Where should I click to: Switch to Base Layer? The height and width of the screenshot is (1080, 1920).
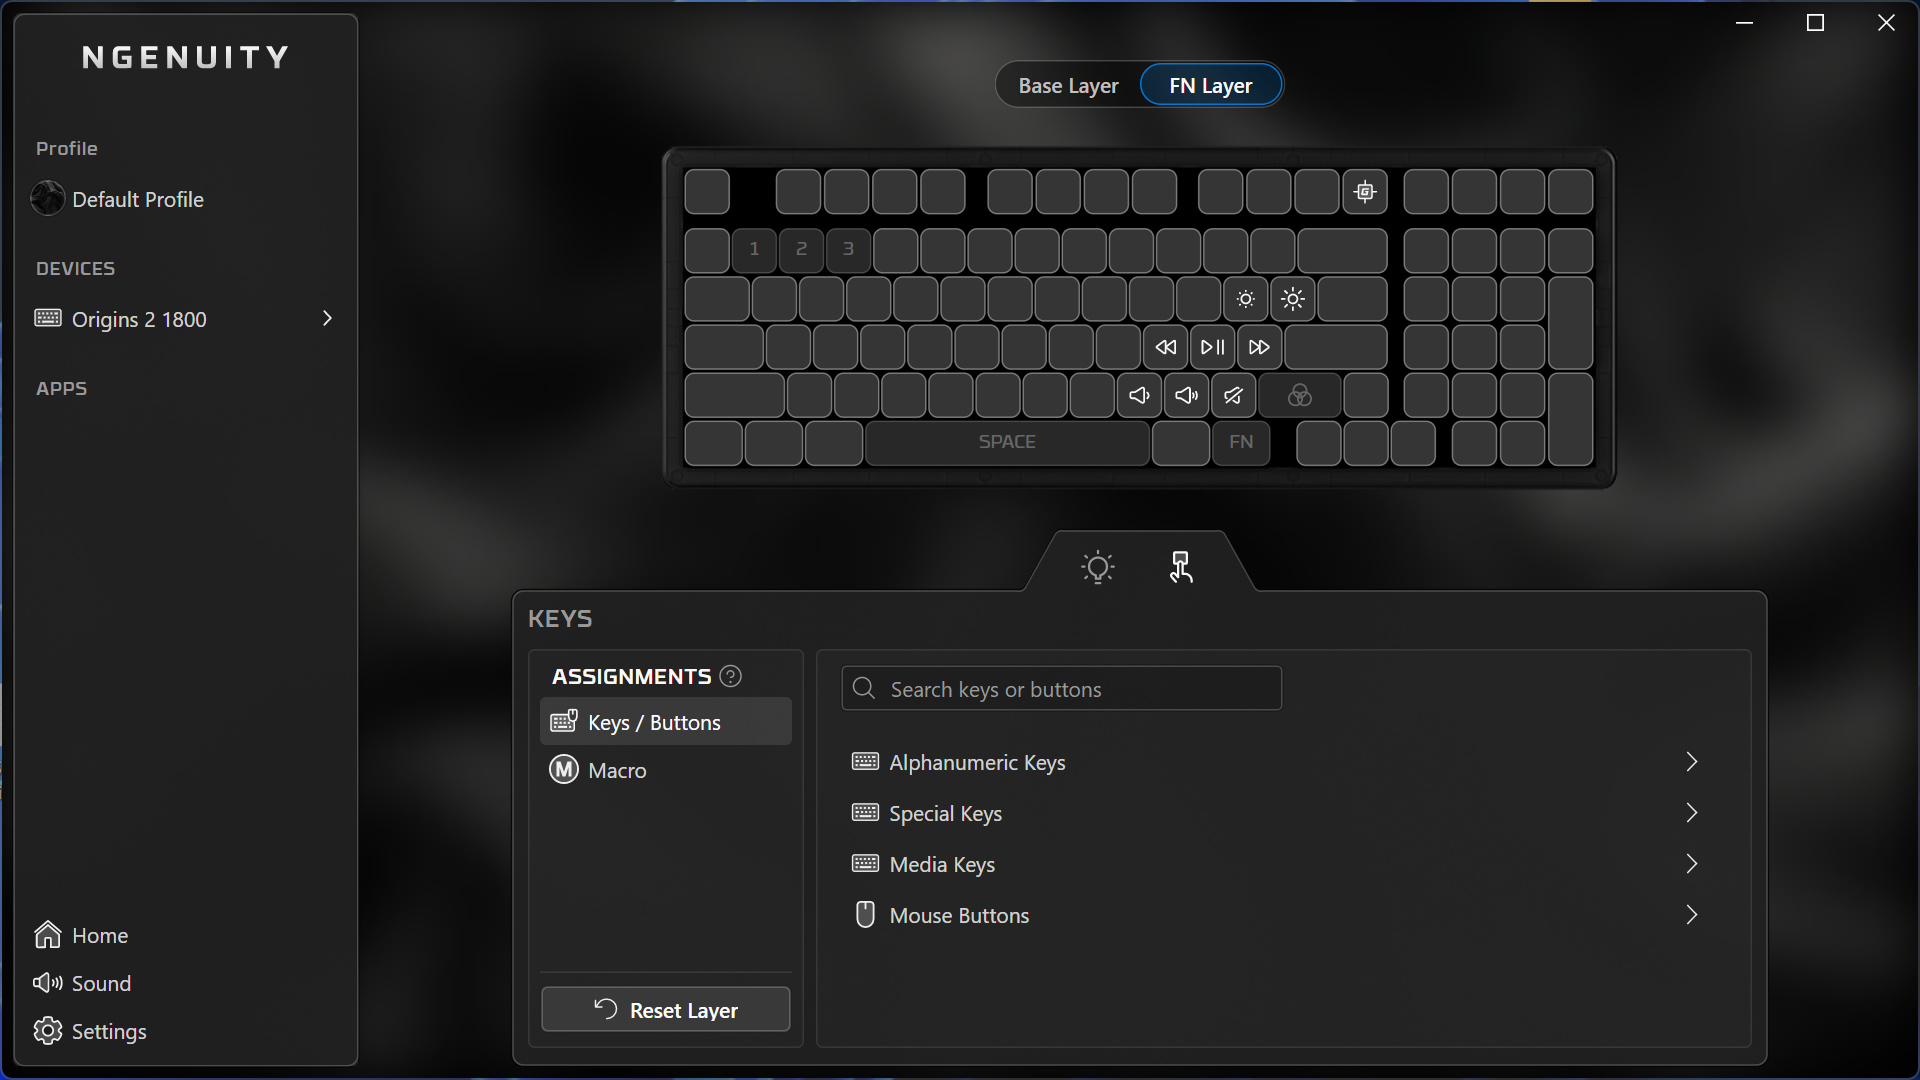click(1068, 86)
